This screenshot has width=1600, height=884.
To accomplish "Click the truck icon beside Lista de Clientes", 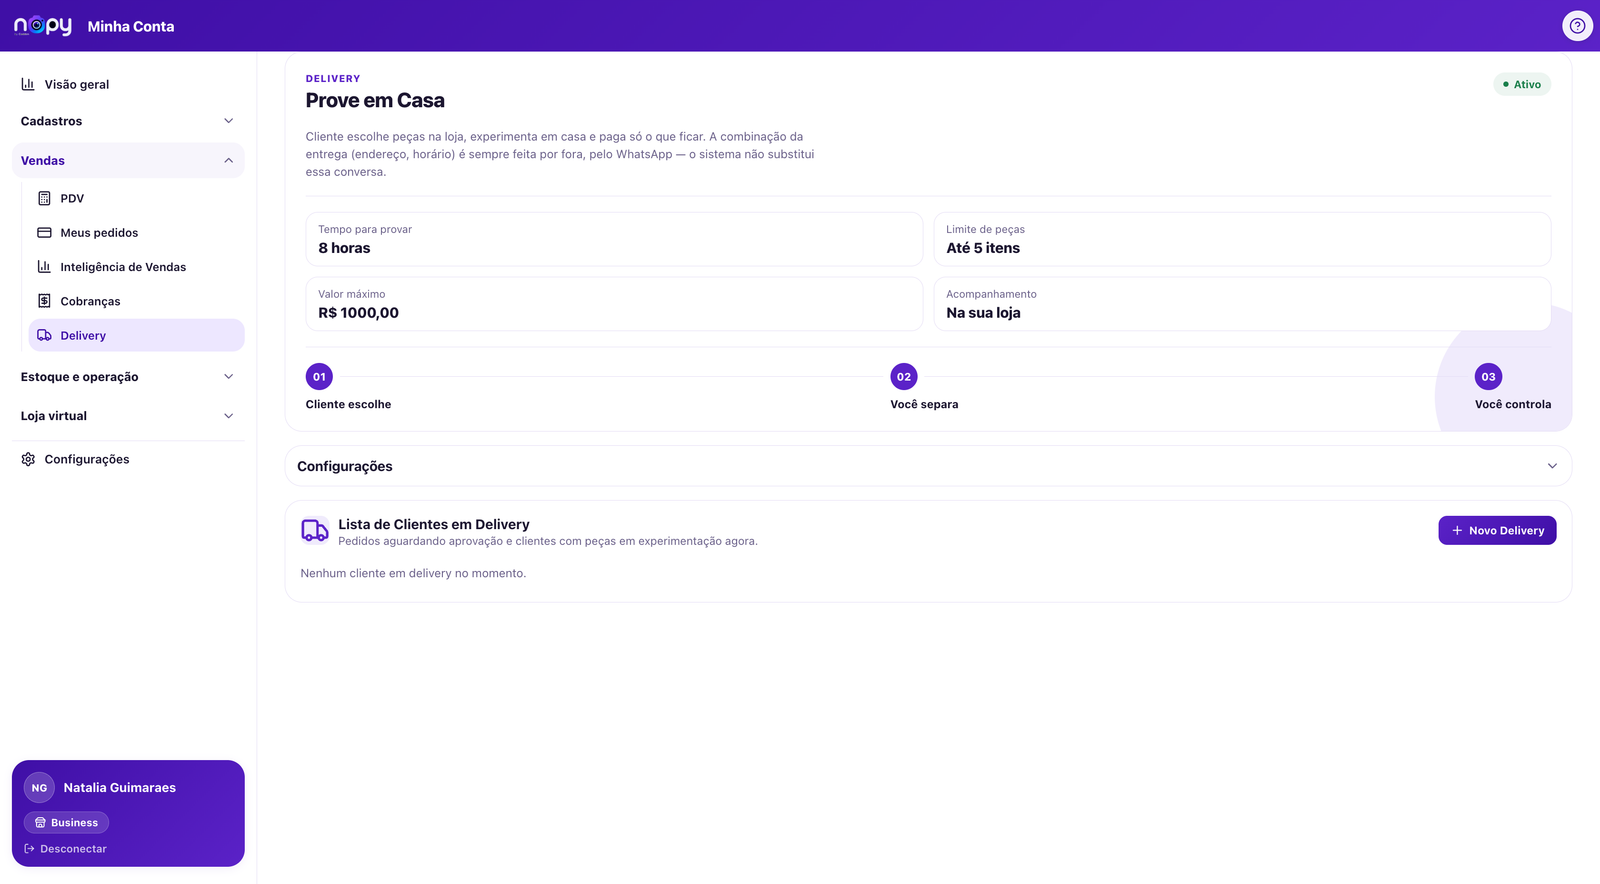I will 315,531.
